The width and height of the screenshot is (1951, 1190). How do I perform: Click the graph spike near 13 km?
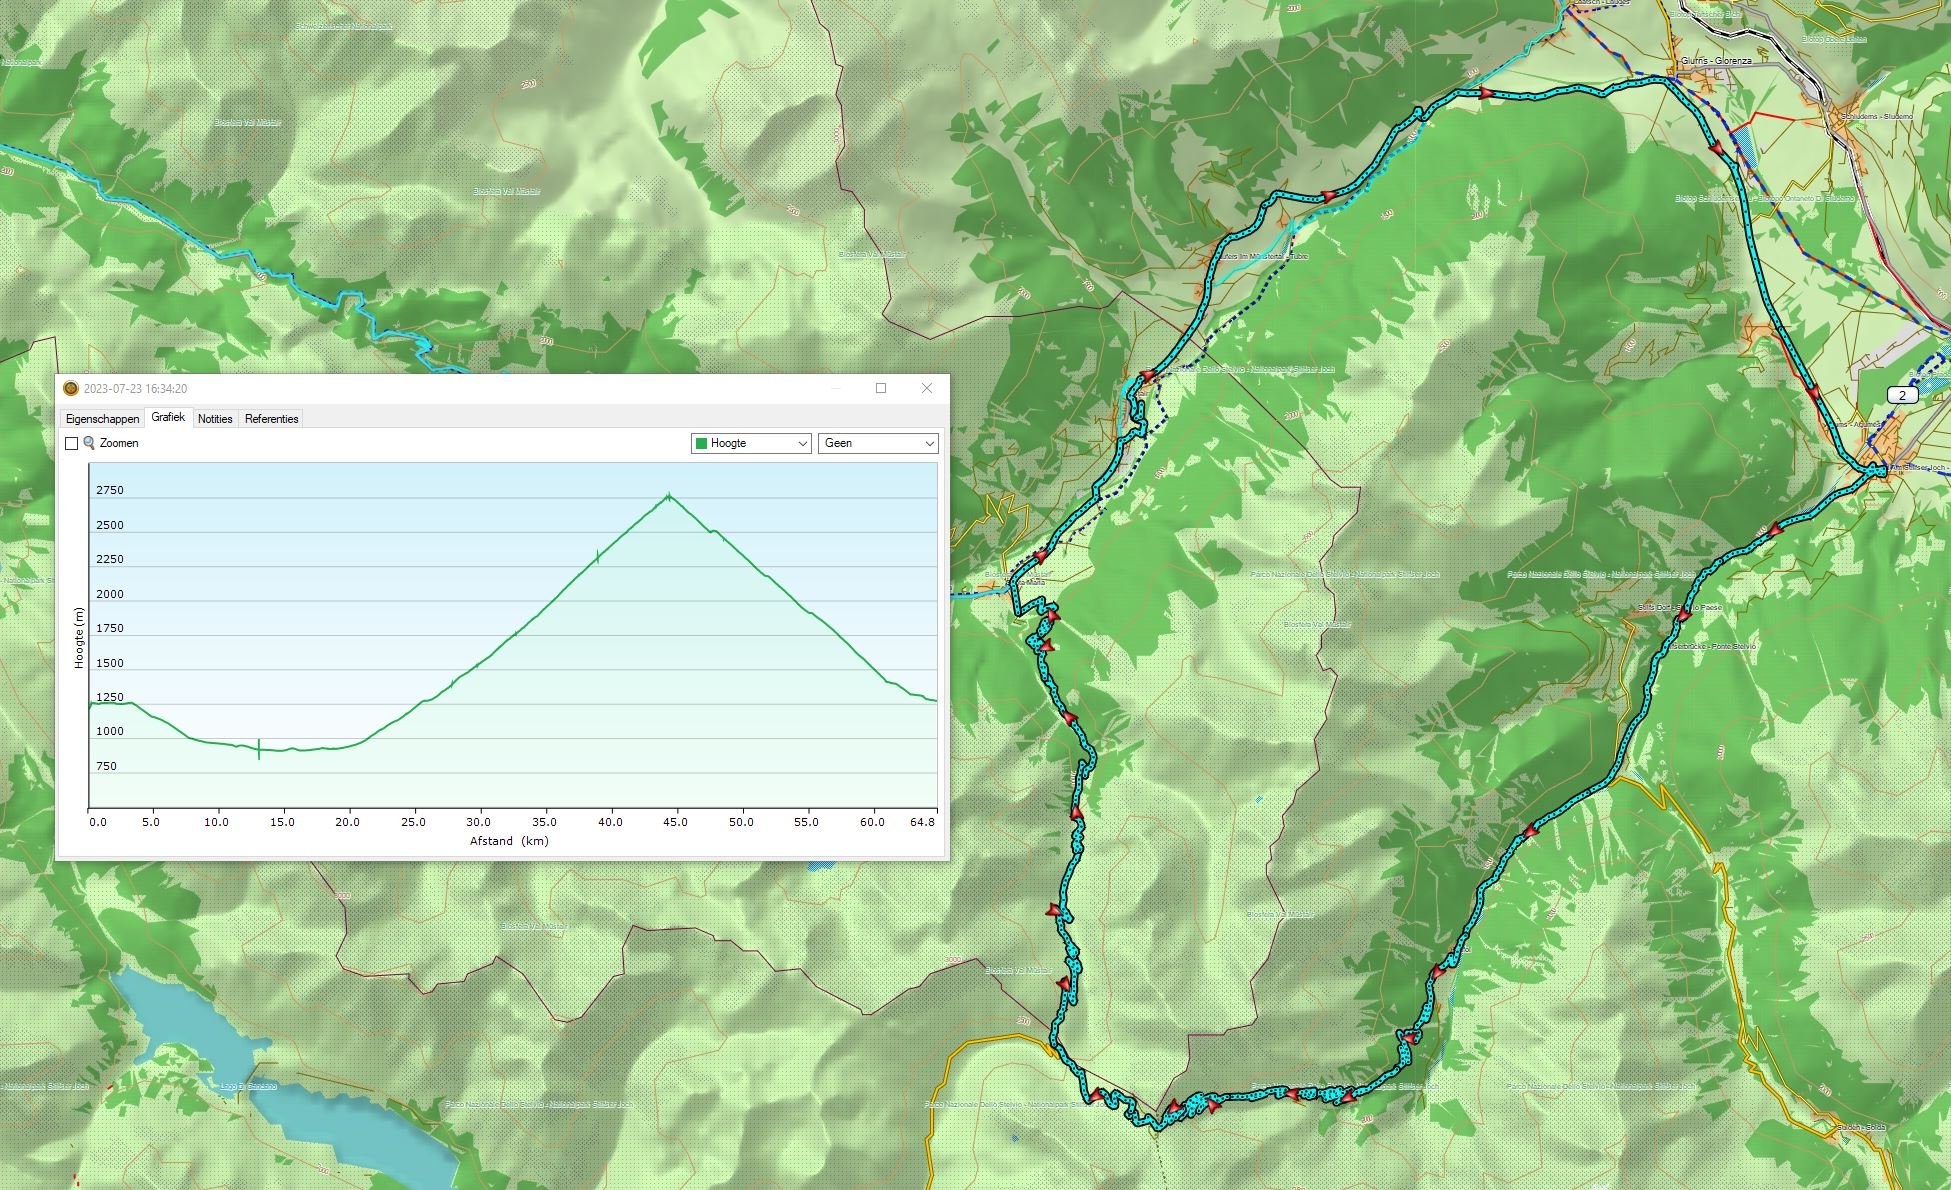pos(259,748)
